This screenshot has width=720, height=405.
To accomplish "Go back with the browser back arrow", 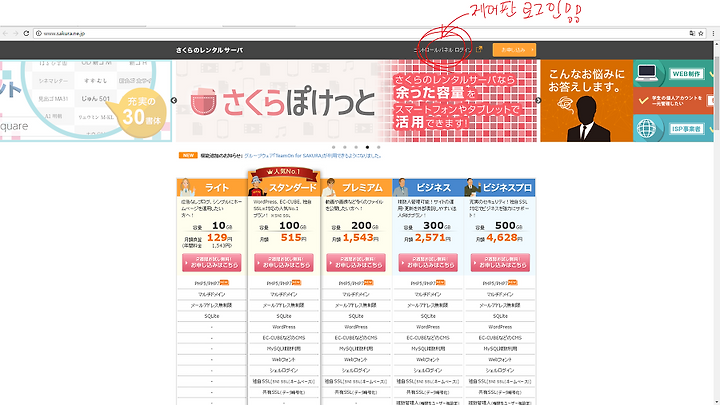I will (5, 34).
